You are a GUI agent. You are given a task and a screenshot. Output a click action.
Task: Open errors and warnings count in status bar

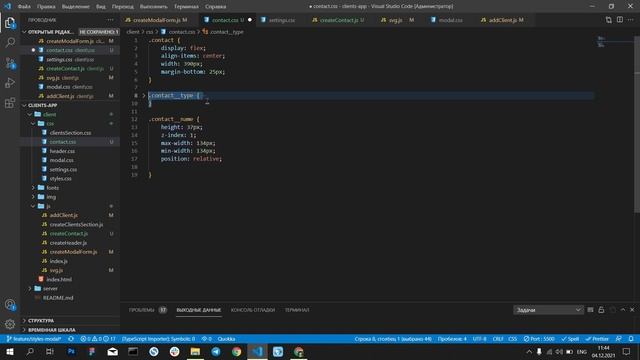(98, 339)
